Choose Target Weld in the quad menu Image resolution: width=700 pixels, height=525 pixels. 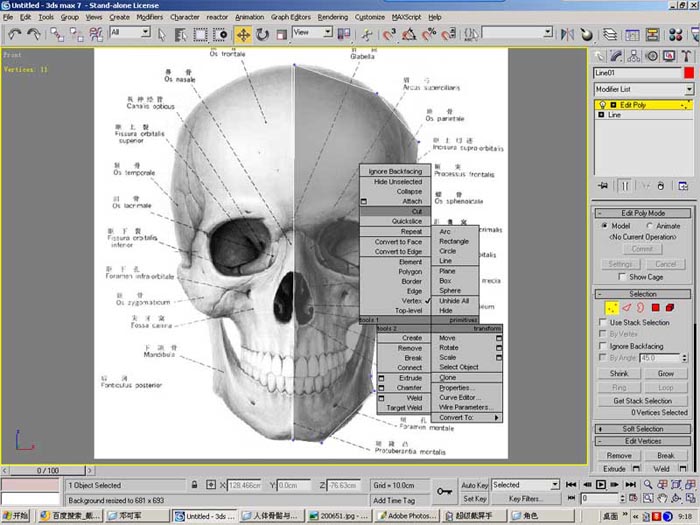[404, 408]
